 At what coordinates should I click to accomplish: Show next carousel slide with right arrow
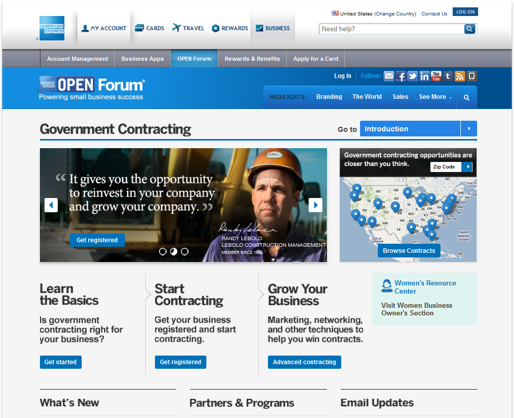point(315,205)
